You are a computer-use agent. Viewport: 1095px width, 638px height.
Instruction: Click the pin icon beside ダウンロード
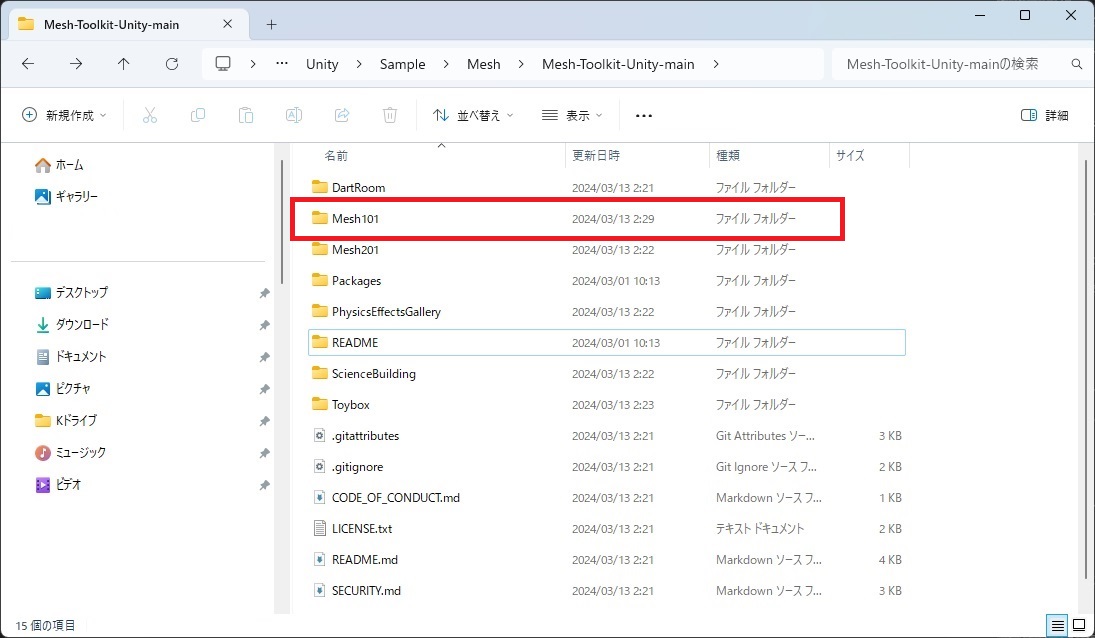[264, 325]
